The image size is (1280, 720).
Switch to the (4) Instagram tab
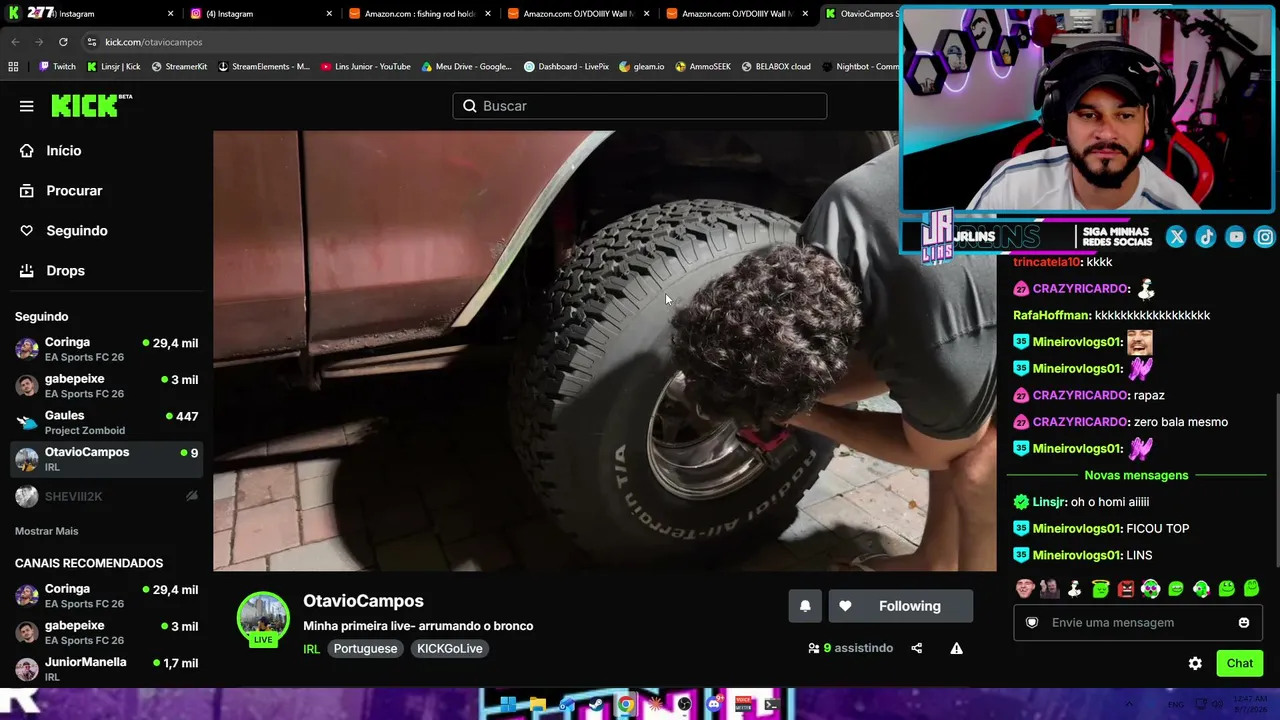click(x=260, y=14)
